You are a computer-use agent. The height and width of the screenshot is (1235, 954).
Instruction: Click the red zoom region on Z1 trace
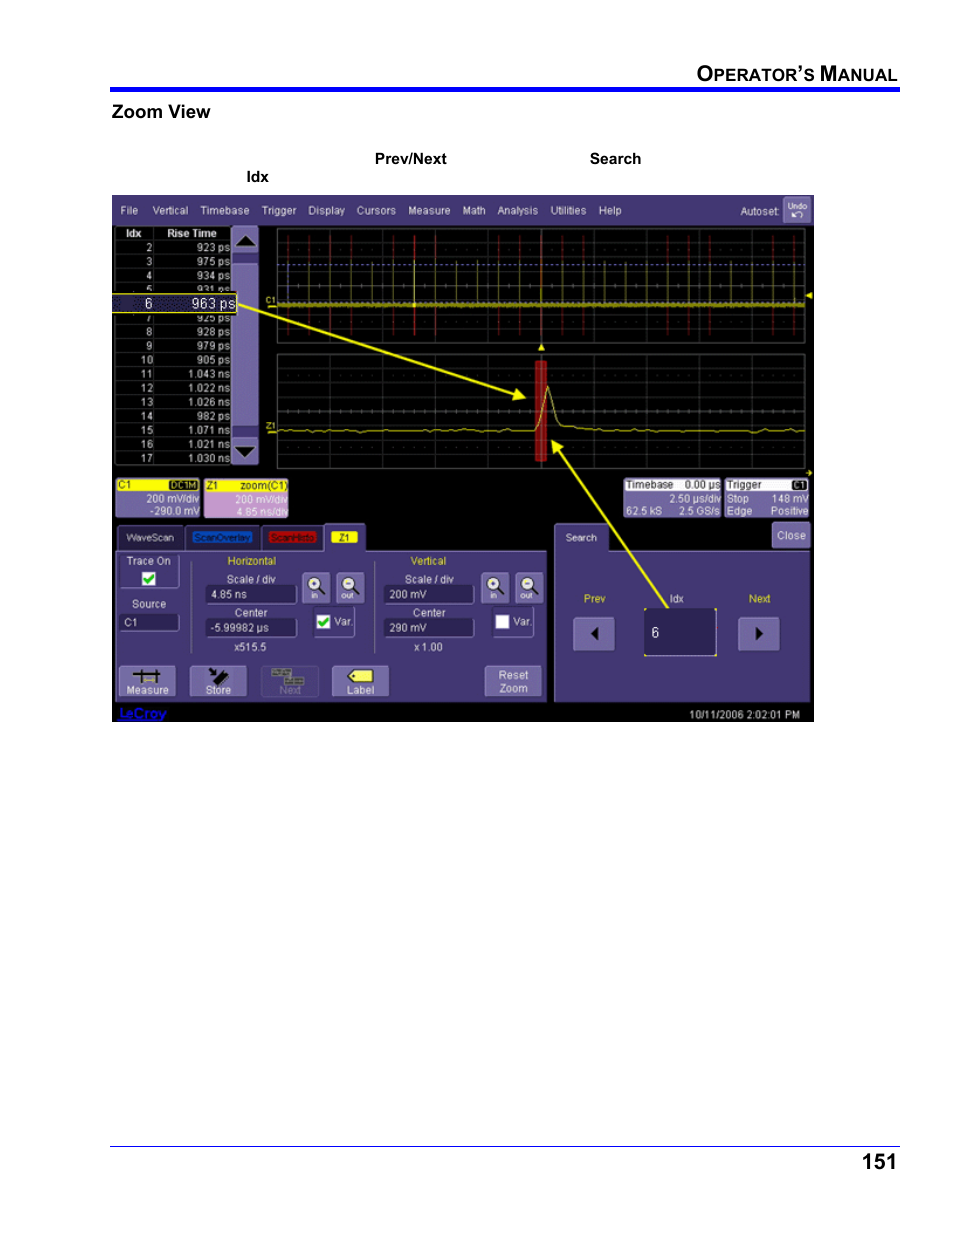click(x=541, y=411)
